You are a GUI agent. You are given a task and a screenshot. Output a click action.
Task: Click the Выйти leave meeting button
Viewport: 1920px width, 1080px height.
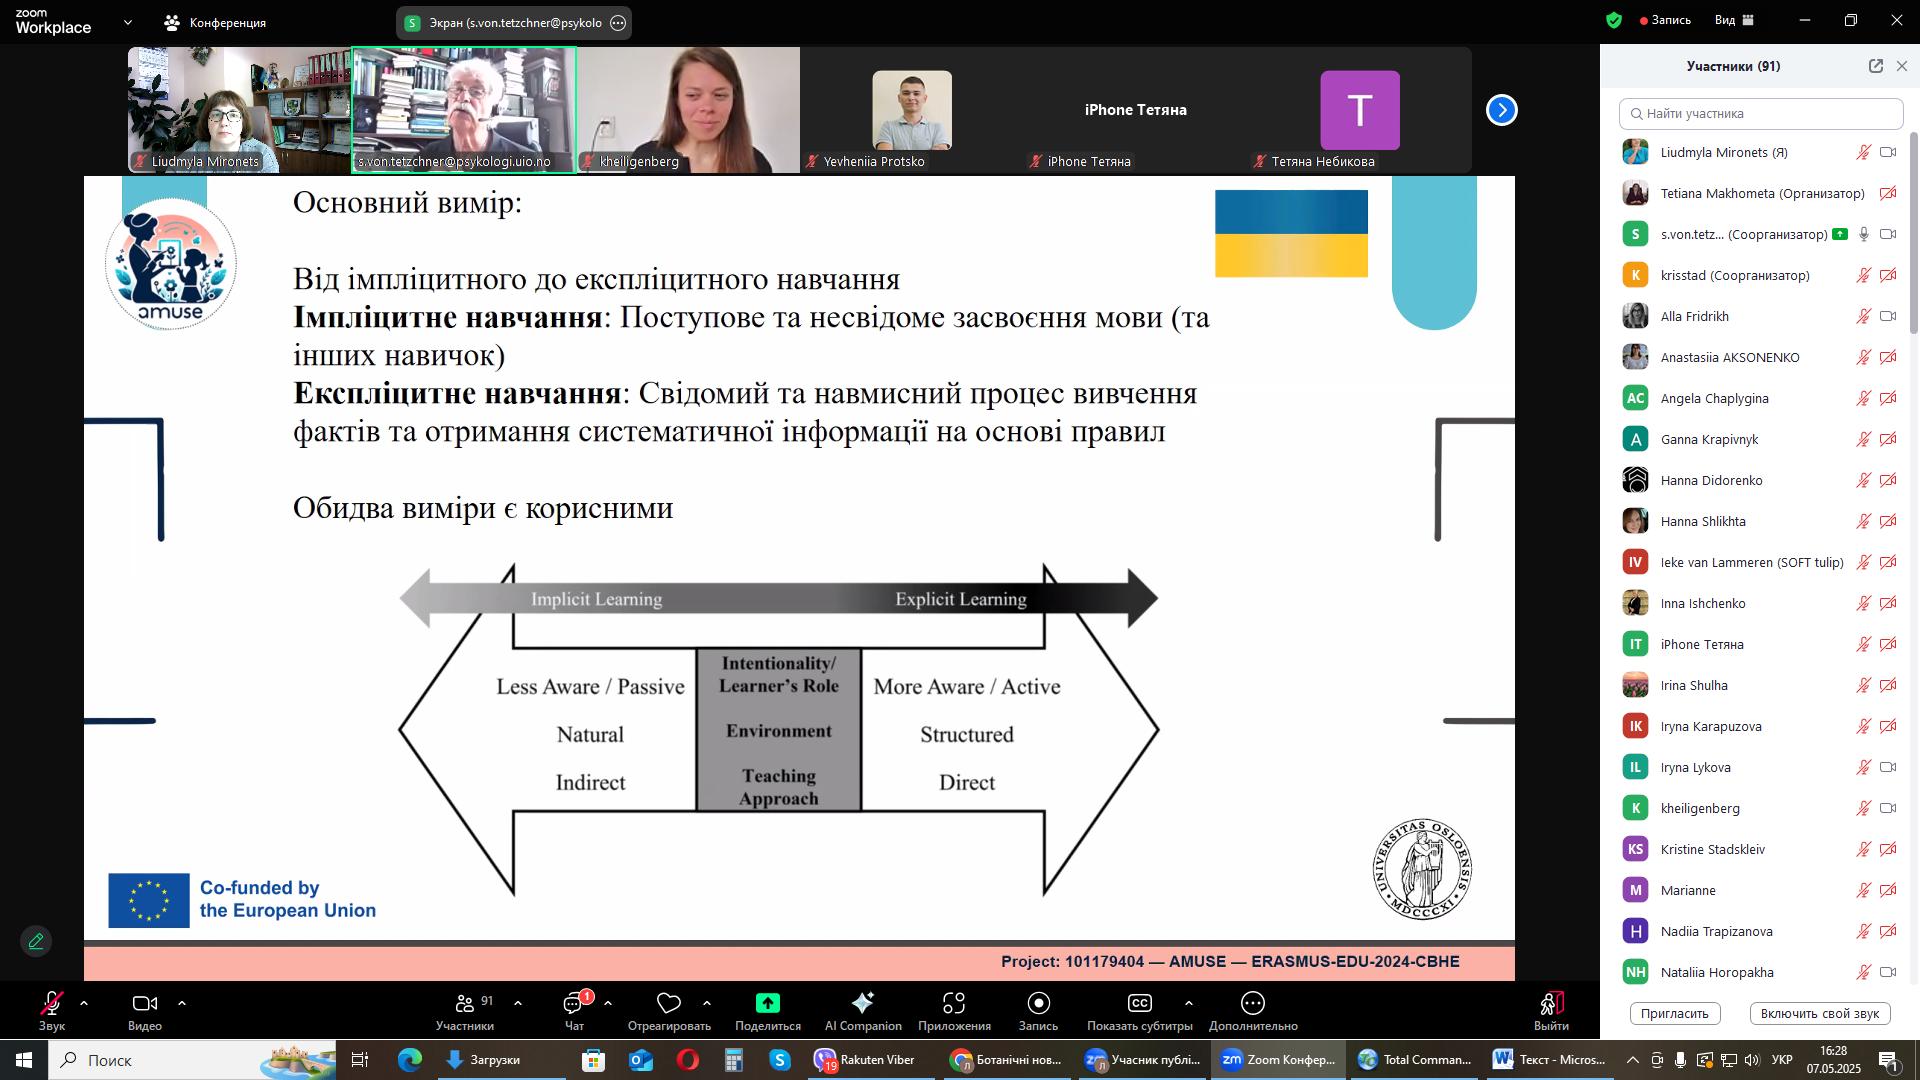click(x=1551, y=1011)
